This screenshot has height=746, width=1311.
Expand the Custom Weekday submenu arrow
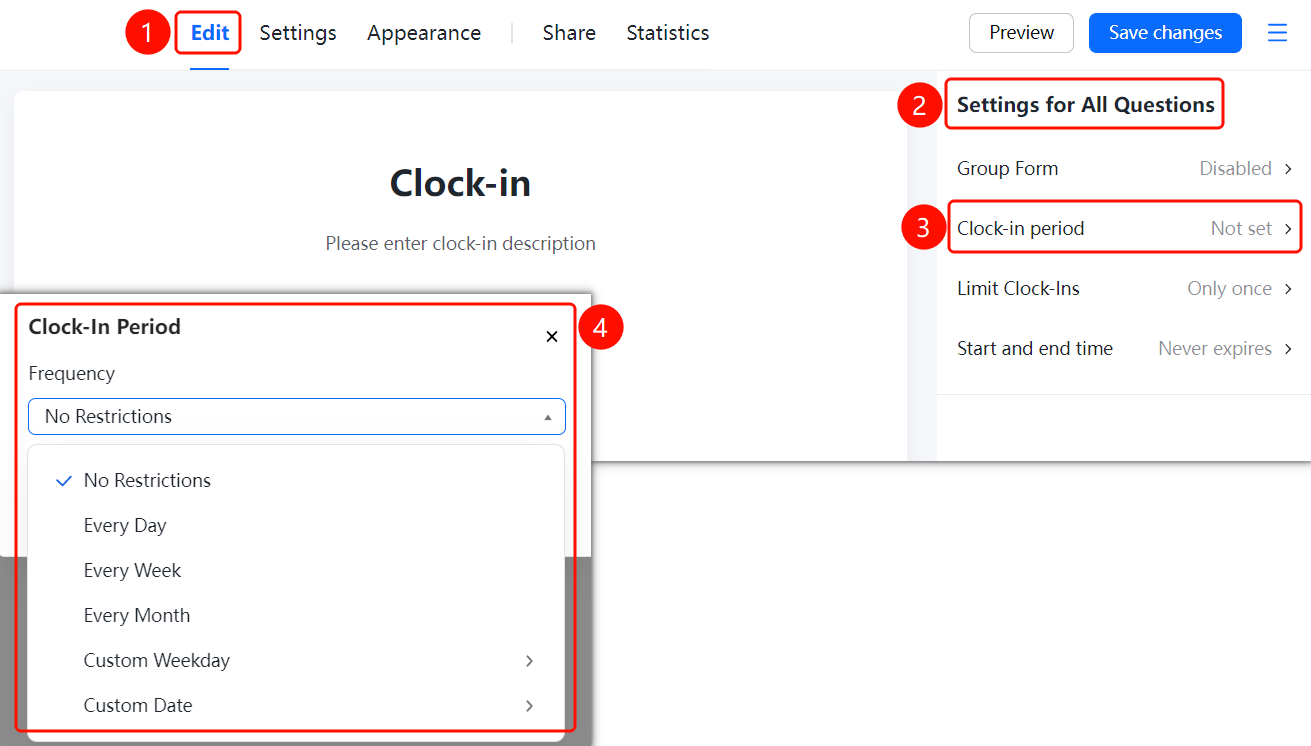coord(529,661)
